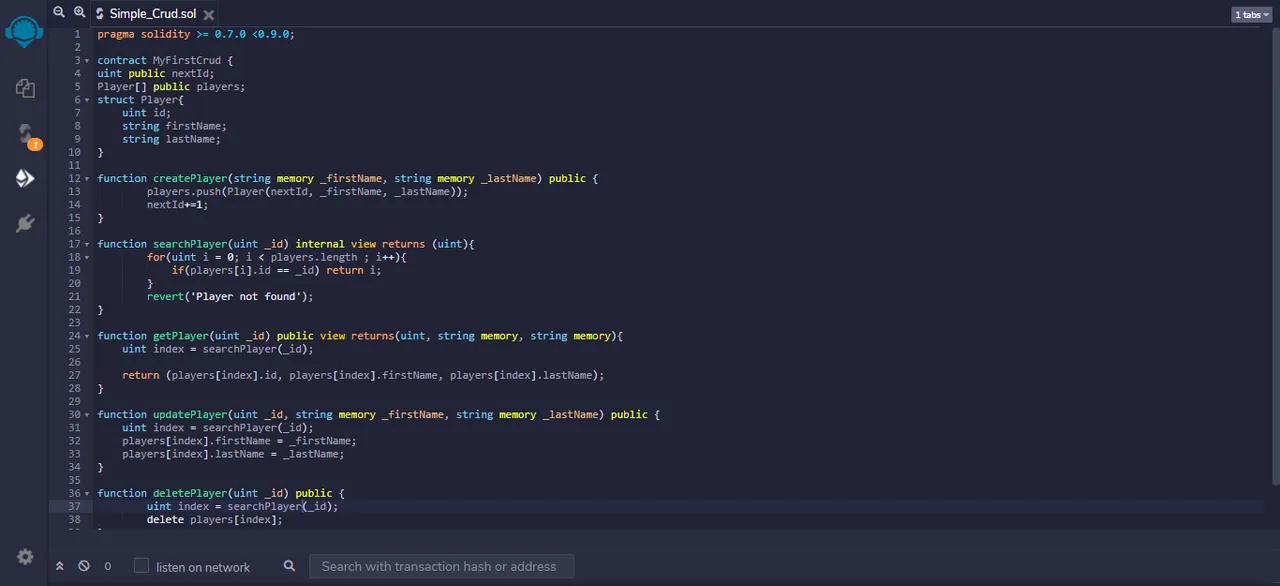The height and width of the screenshot is (586, 1280).
Task: Click the 'players[index].firstName = _firstName;' line
Action: [x=239, y=440]
